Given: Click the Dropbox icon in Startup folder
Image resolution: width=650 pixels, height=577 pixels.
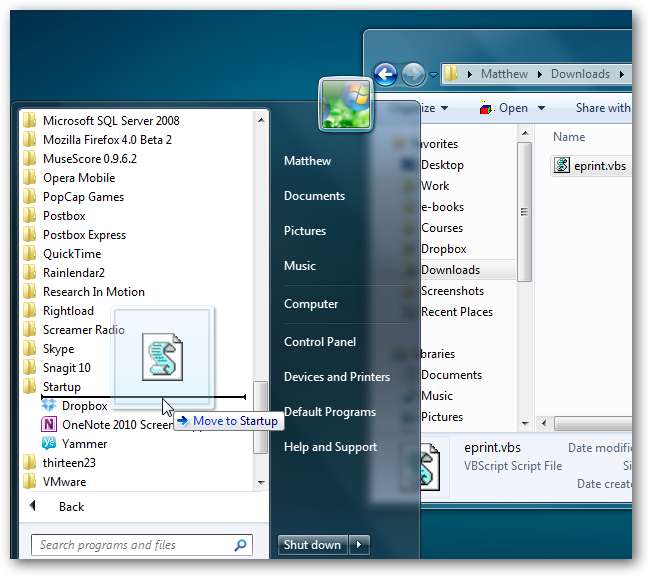Looking at the screenshot, I should point(49,406).
